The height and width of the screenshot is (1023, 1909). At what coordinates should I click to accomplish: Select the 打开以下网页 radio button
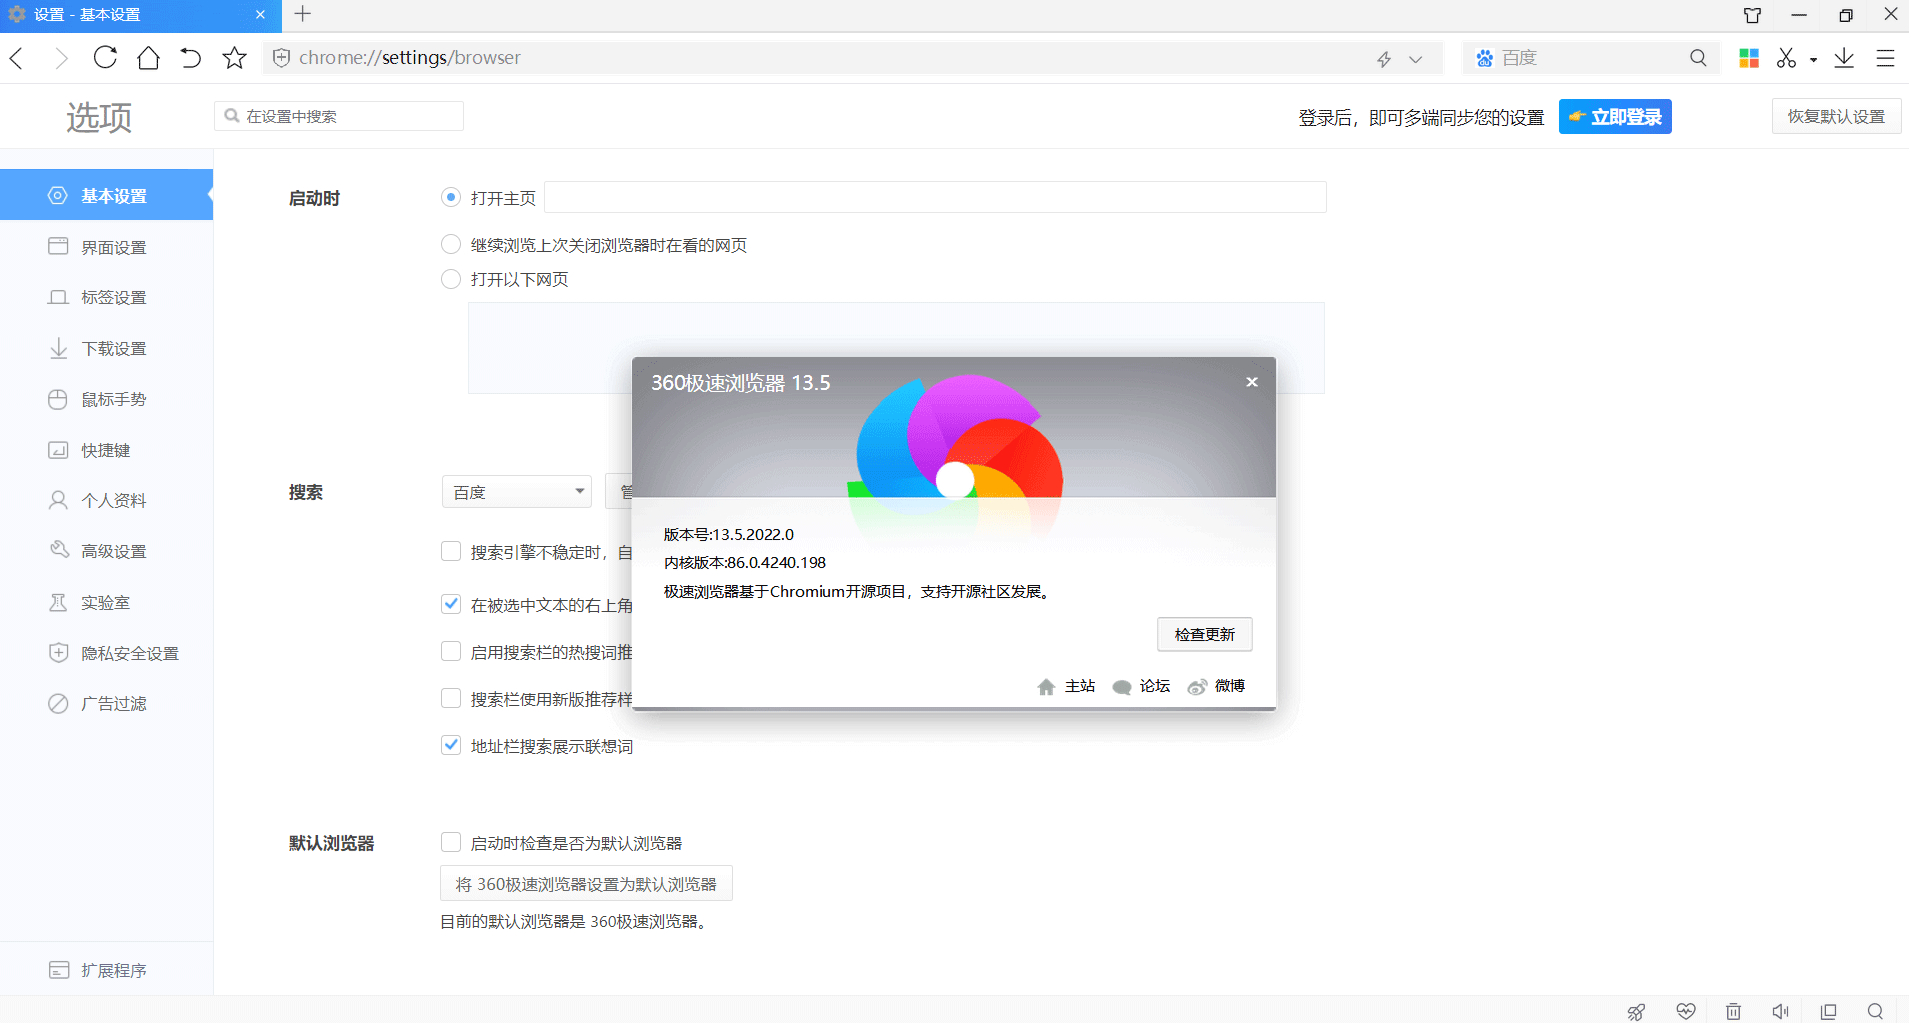click(451, 279)
